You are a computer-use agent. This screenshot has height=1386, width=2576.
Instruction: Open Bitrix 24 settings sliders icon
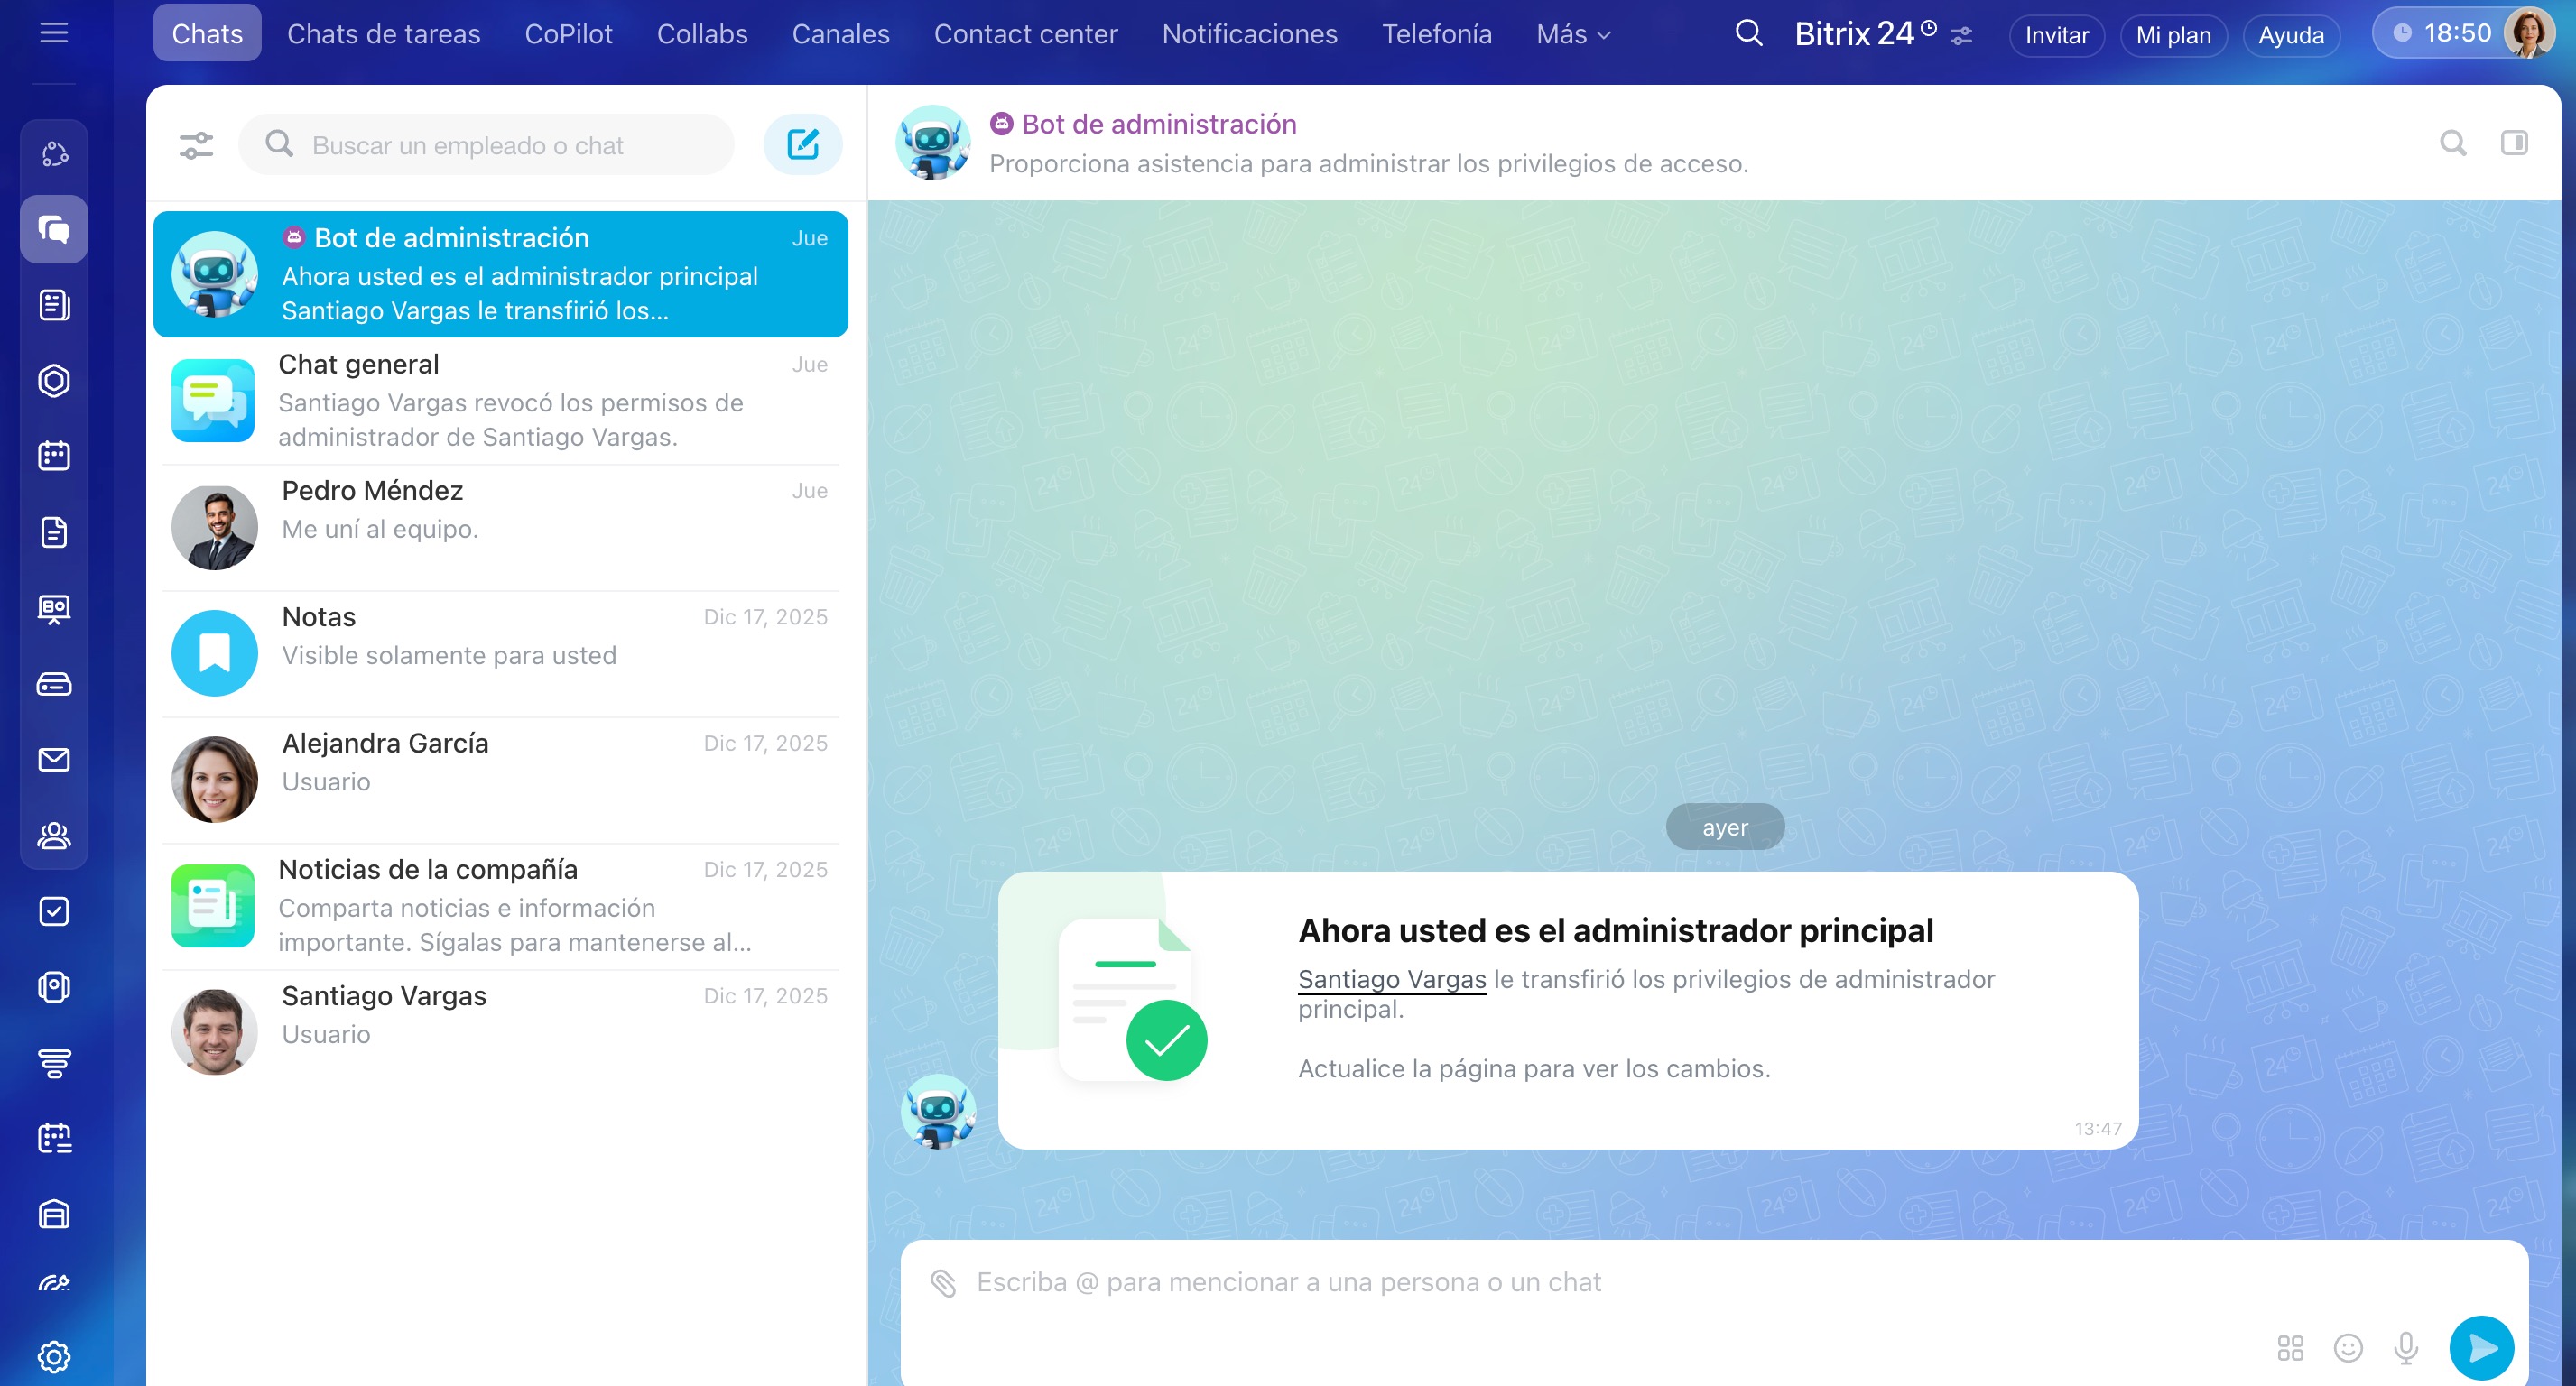click(x=1961, y=36)
